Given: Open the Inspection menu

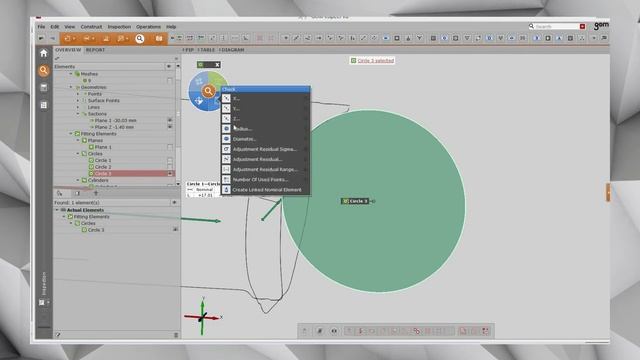Looking at the screenshot, I should (119, 27).
